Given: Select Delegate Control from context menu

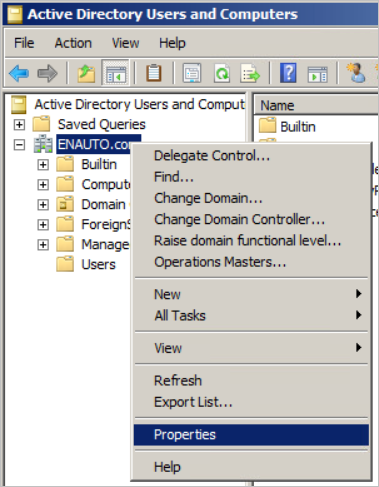Looking at the screenshot, I should (251, 156).
